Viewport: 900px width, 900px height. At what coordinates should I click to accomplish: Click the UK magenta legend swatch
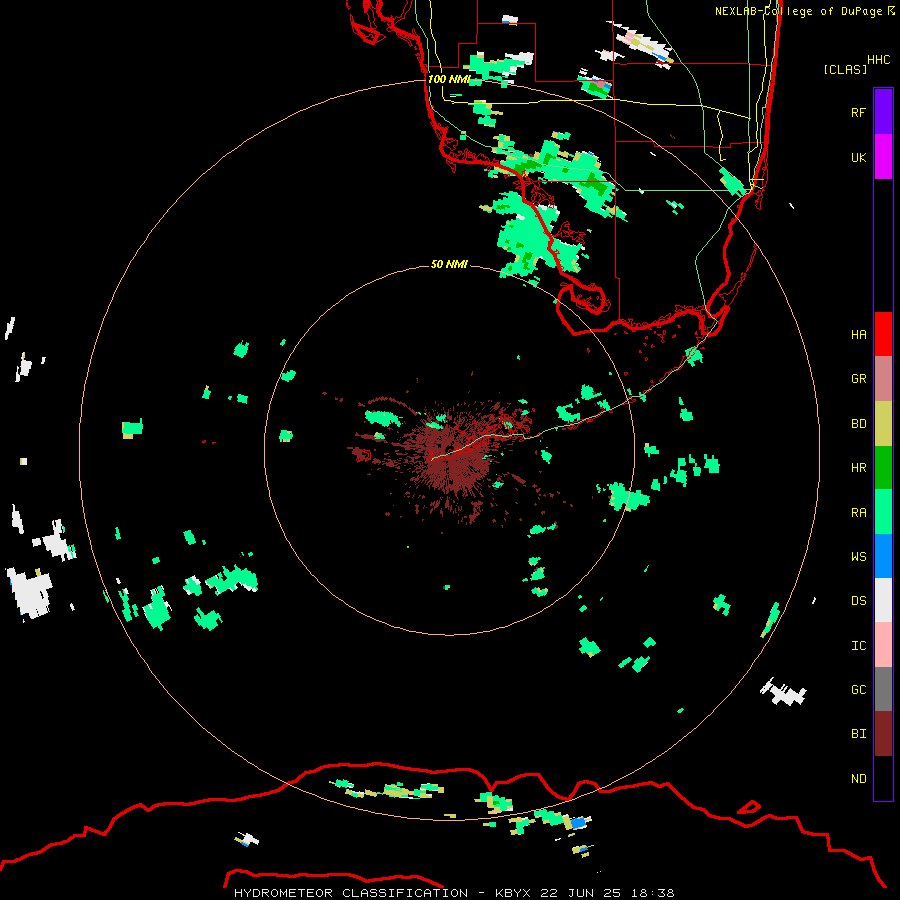[x=883, y=157]
